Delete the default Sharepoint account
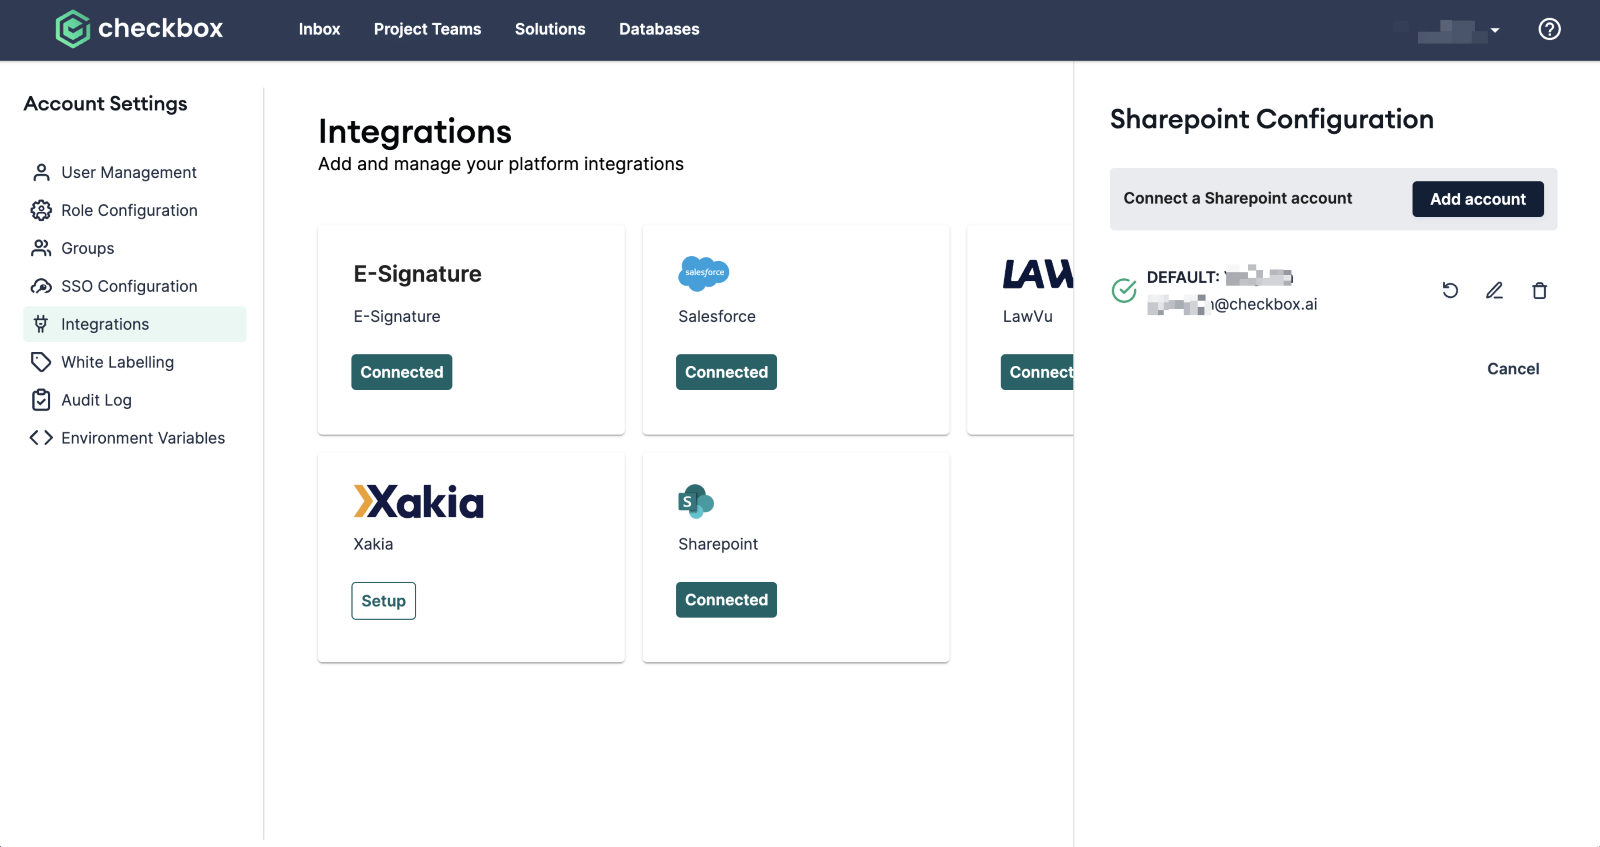This screenshot has width=1600, height=847. [1539, 290]
